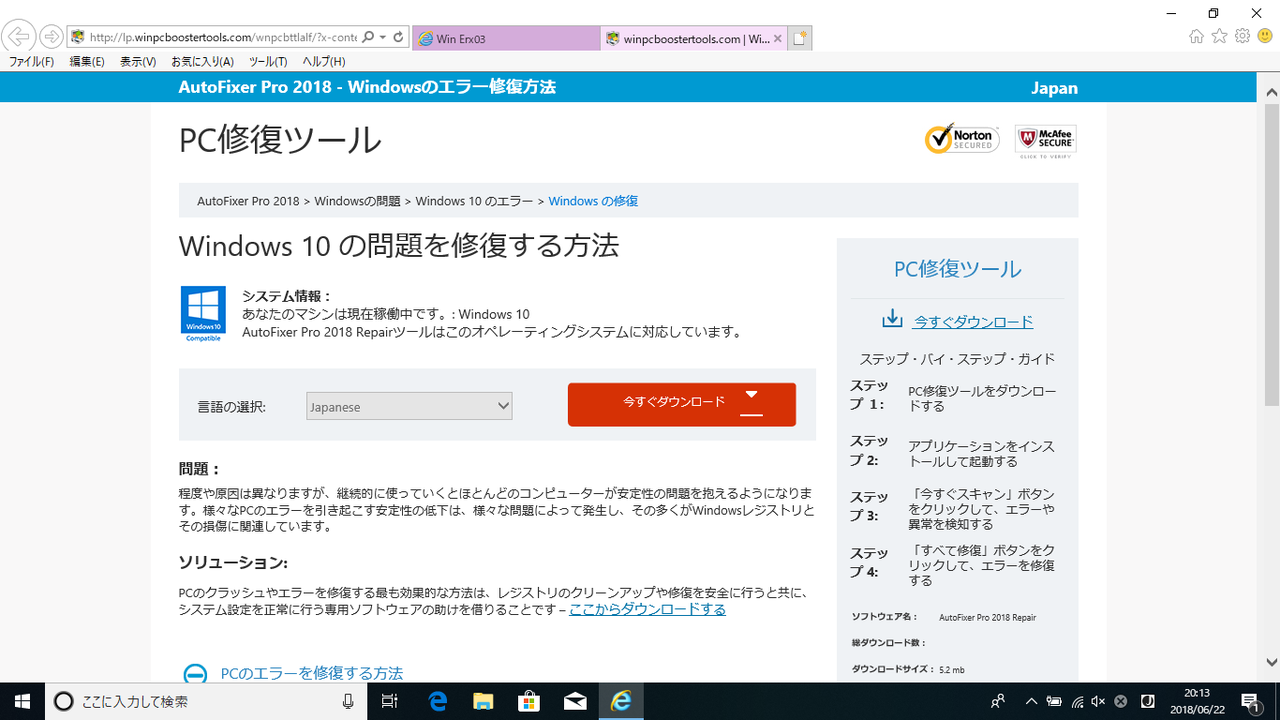The image size is (1280, 720).
Task: Click the McAfee Secure badge
Action: tap(1045, 141)
